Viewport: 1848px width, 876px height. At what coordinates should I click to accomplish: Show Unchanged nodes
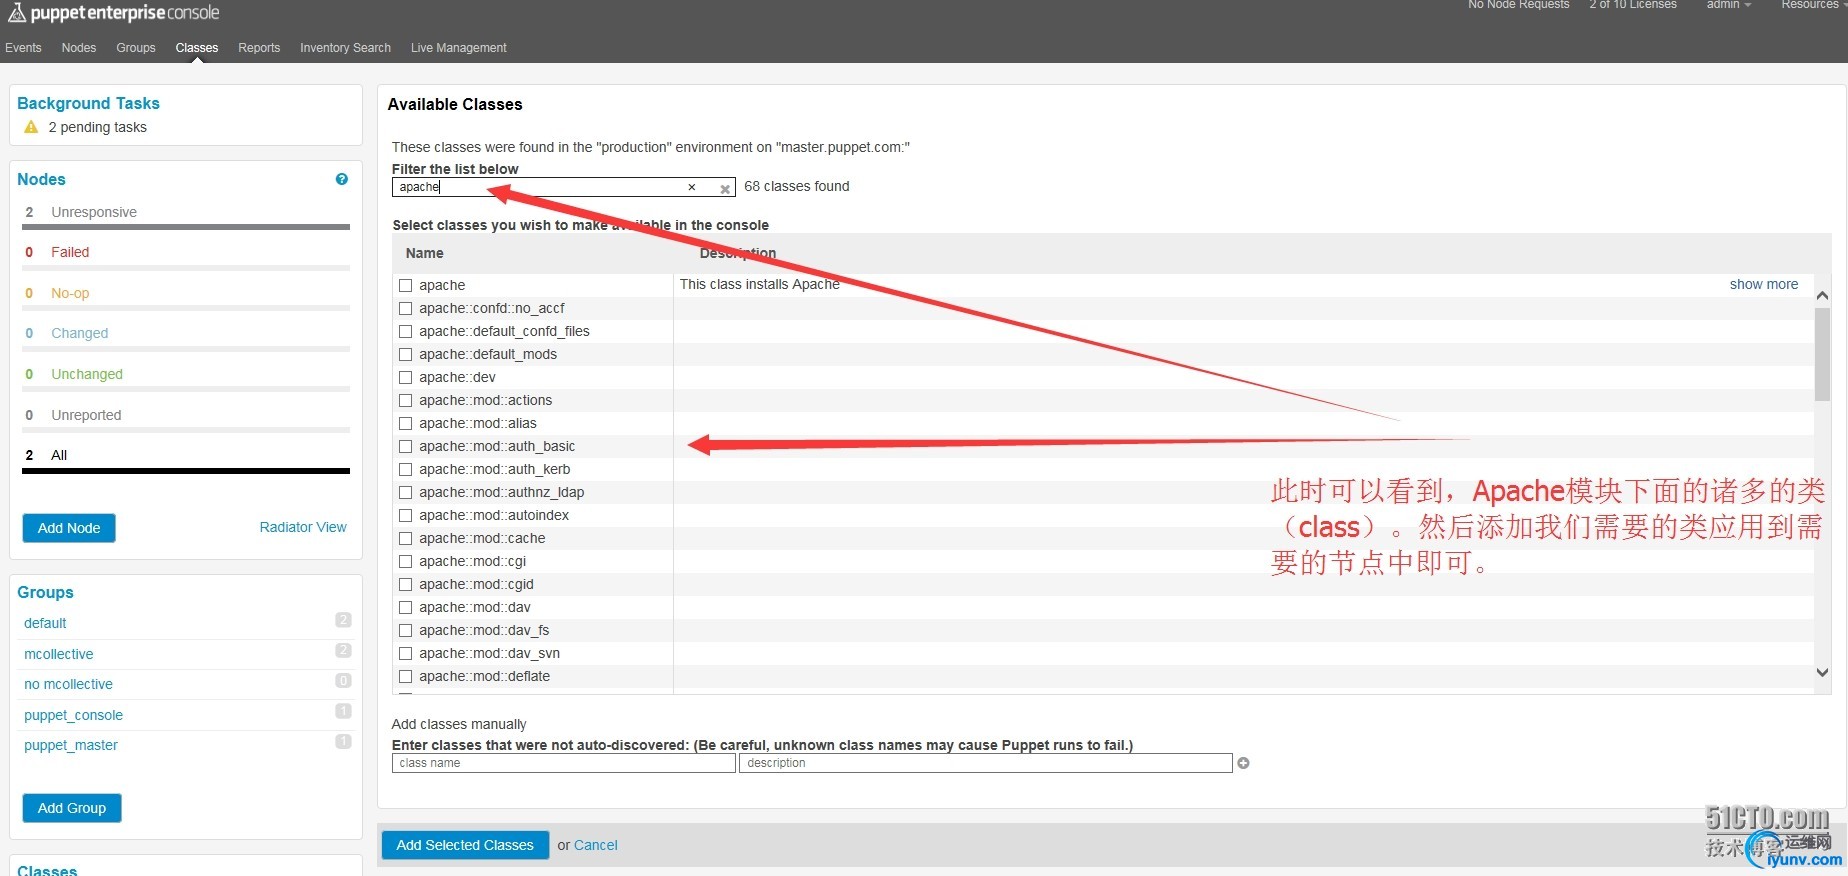(x=87, y=374)
